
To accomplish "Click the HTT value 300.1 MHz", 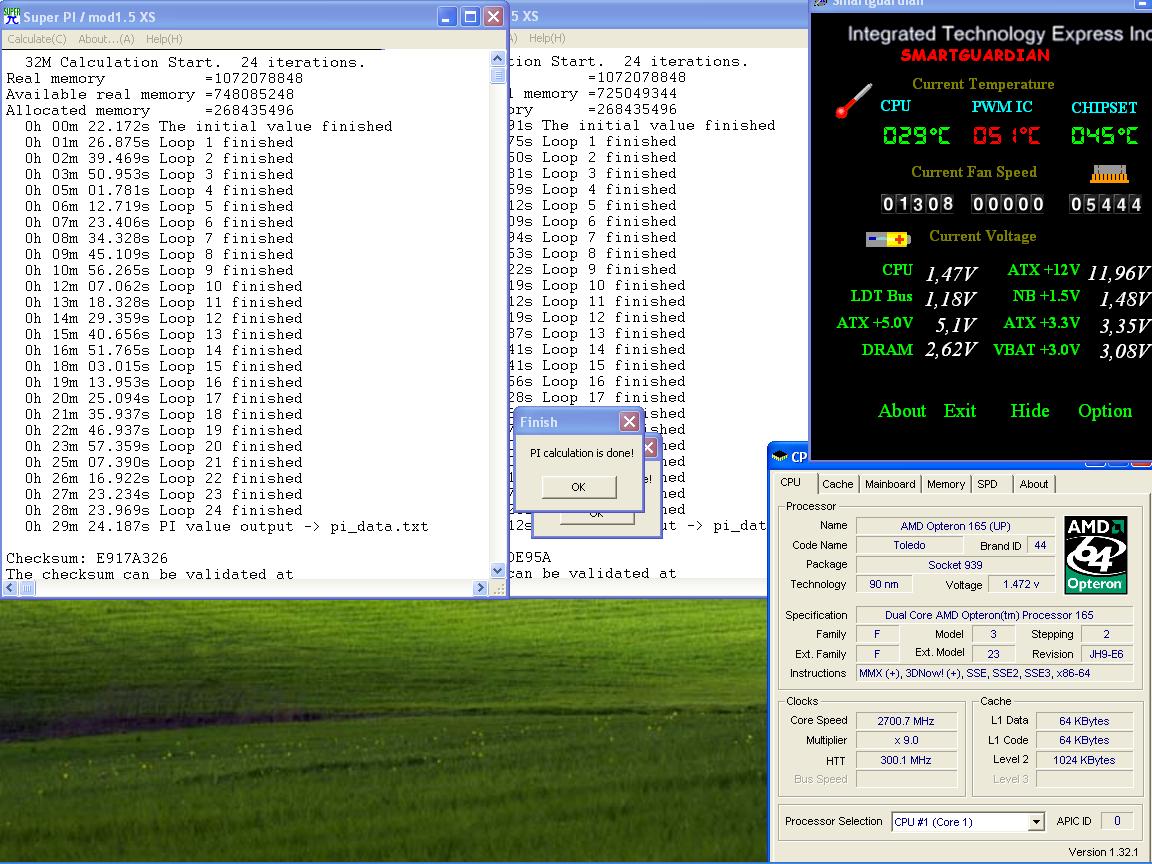I will coord(906,760).
